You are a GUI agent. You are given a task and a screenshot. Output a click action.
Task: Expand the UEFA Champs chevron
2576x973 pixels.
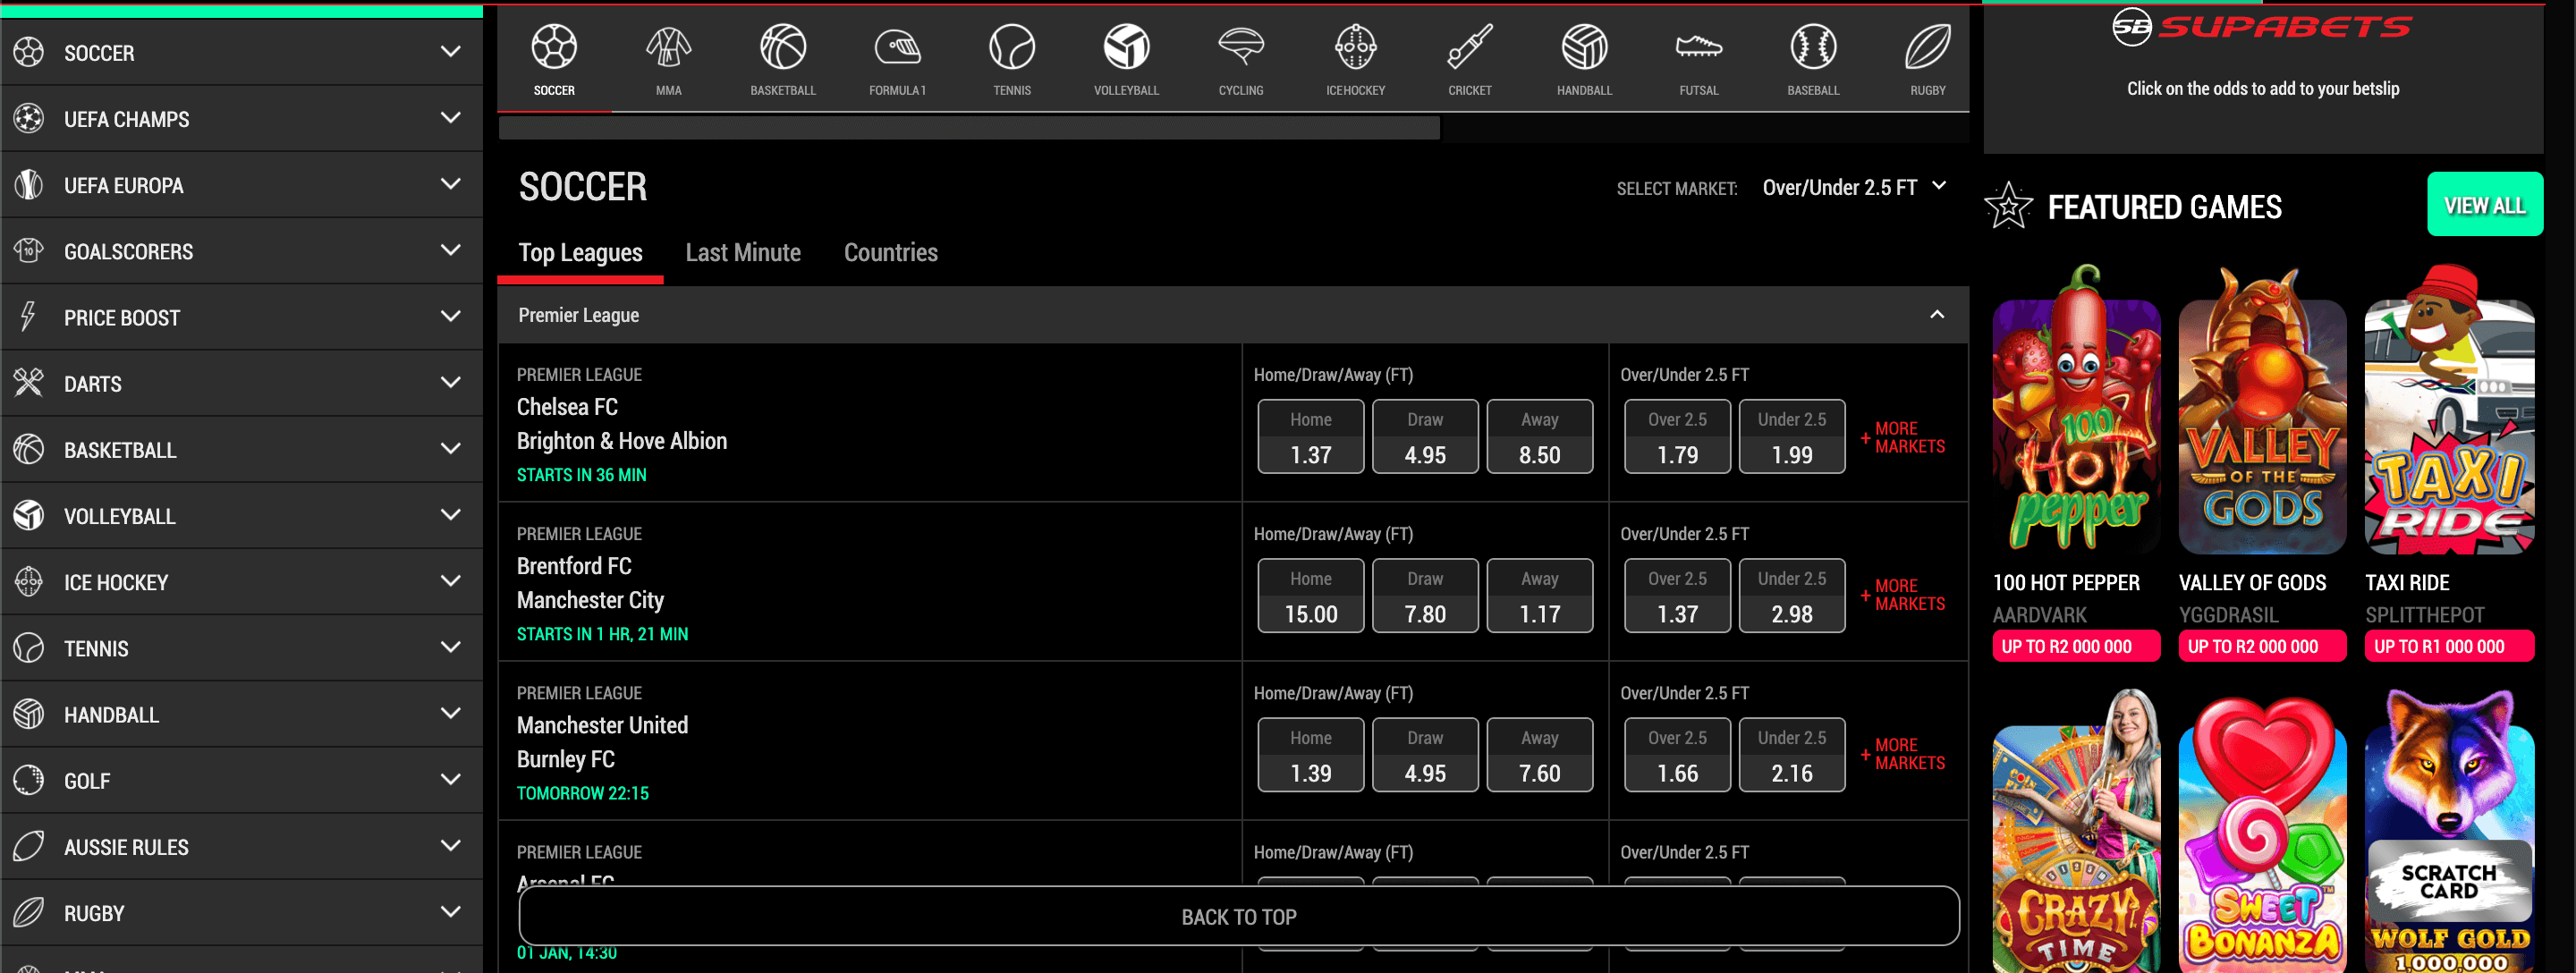[451, 118]
